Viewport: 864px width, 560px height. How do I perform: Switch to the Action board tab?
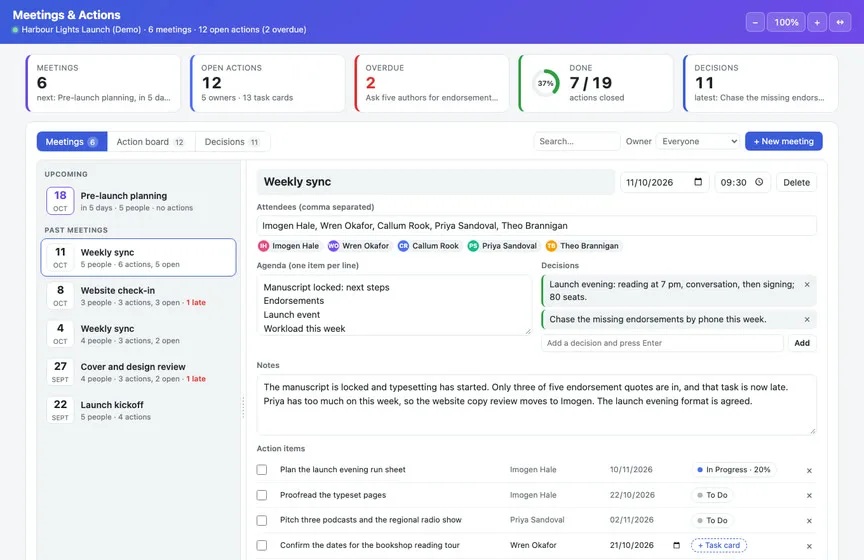click(x=150, y=142)
